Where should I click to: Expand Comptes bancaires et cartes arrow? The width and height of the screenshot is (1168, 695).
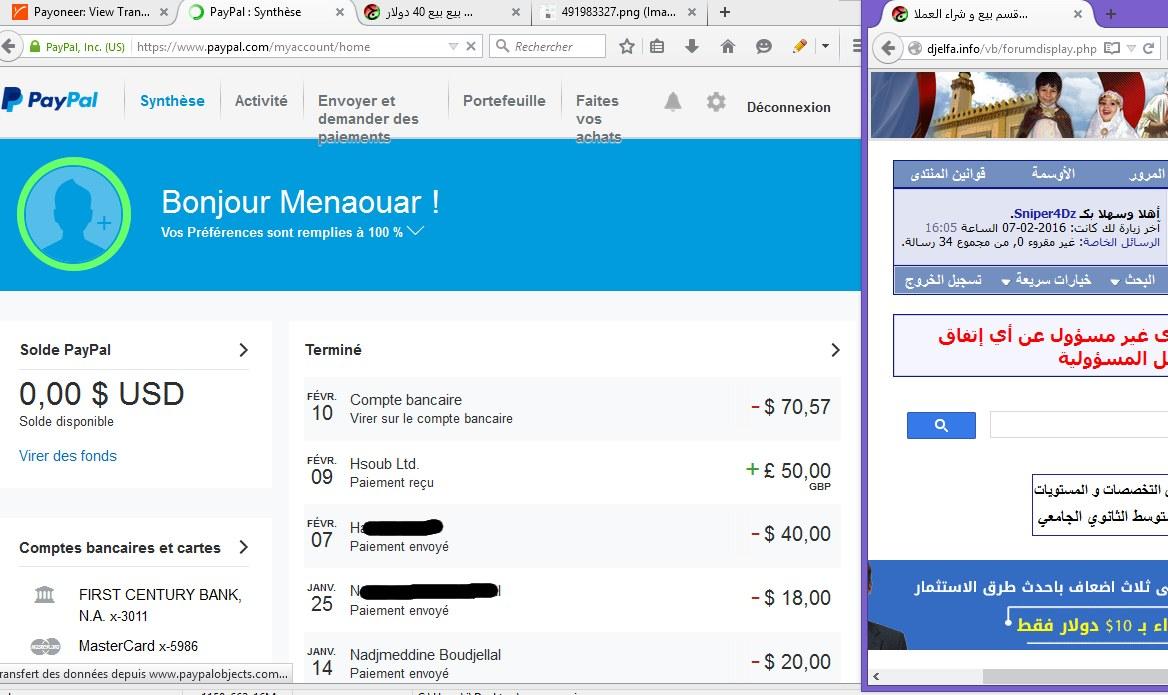(x=244, y=548)
